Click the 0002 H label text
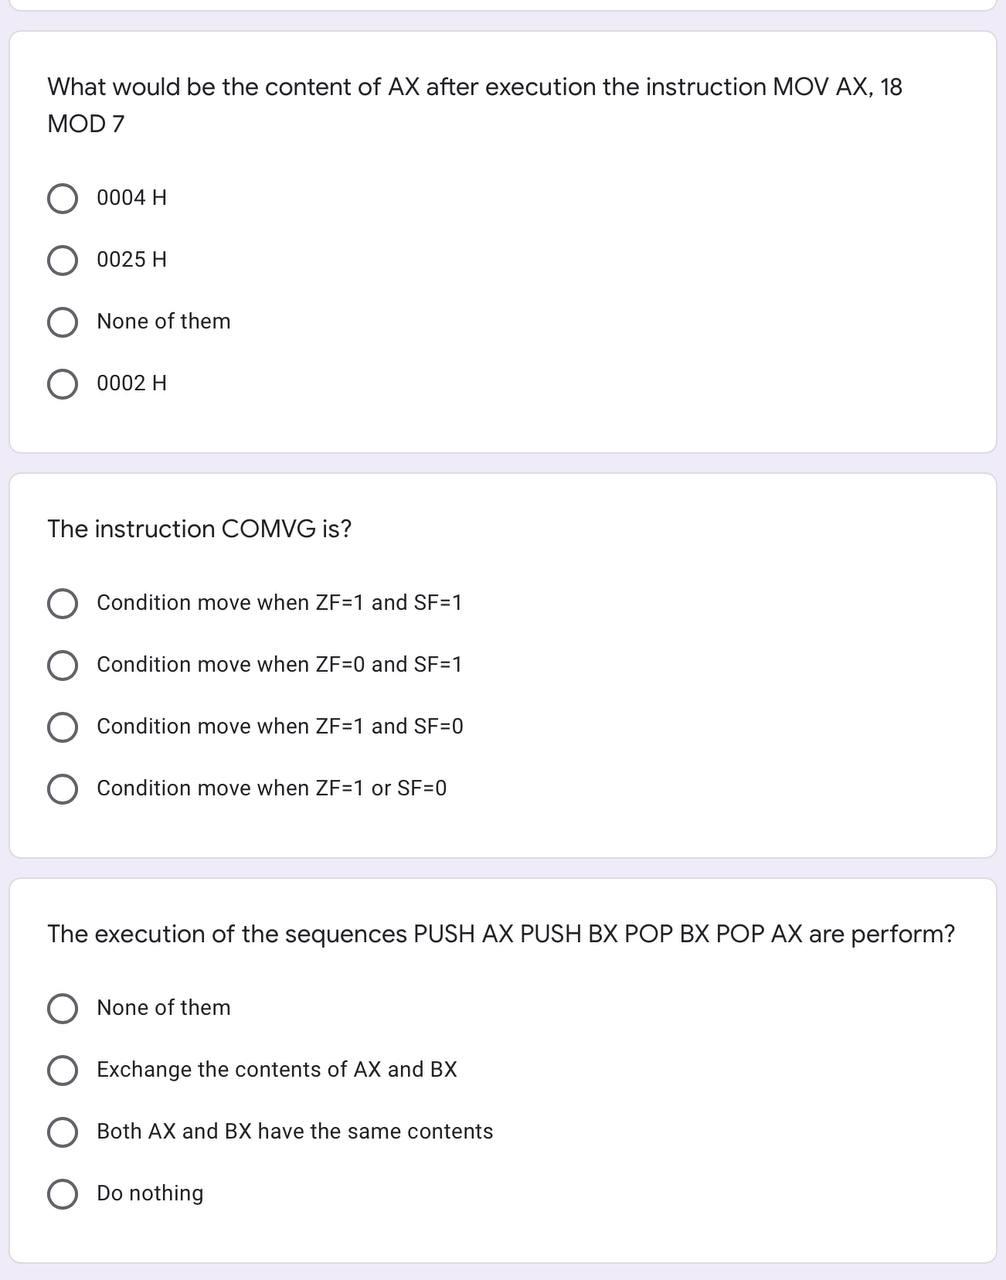This screenshot has height=1280, width=1006. 132,383
